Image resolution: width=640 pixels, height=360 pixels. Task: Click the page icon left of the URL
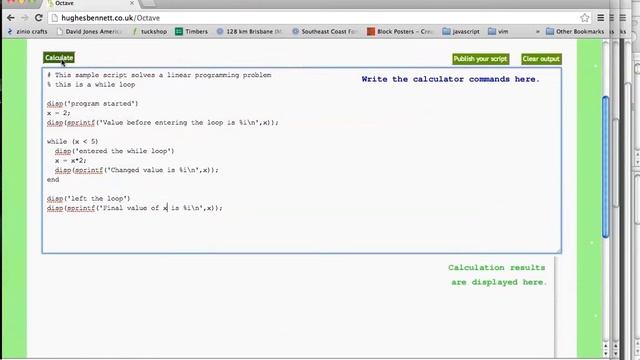point(55,18)
